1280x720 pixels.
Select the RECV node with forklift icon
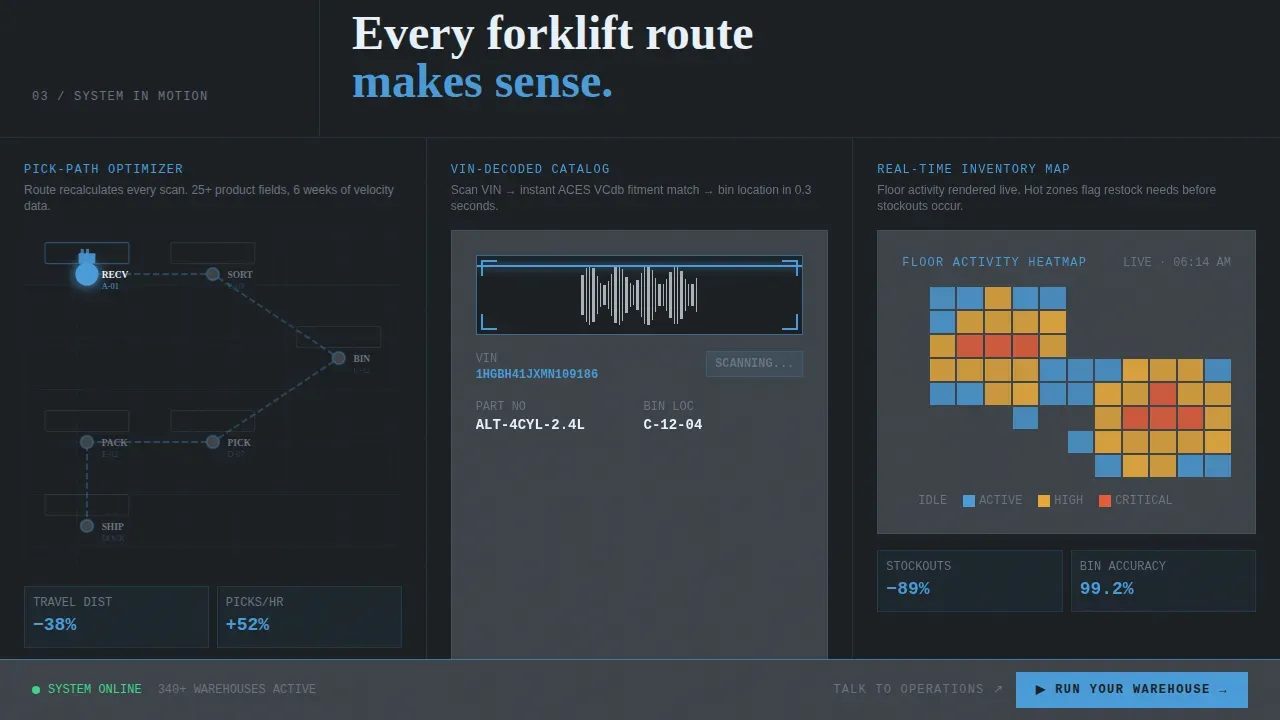[87, 274]
